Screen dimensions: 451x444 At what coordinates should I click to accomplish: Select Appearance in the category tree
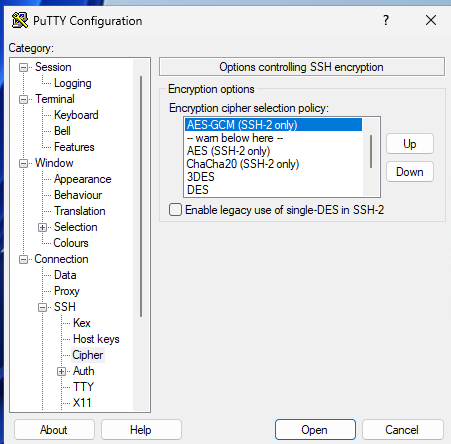click(83, 179)
